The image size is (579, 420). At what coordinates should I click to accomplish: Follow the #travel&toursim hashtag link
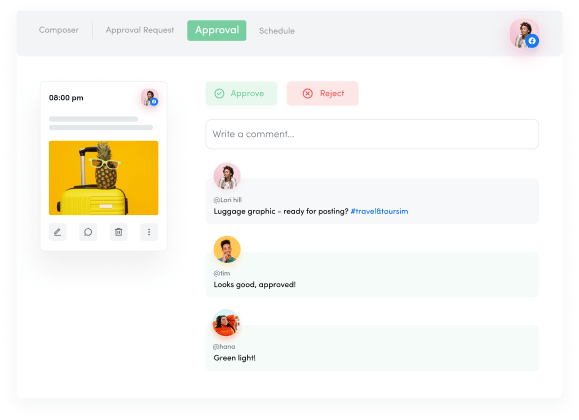pos(379,211)
